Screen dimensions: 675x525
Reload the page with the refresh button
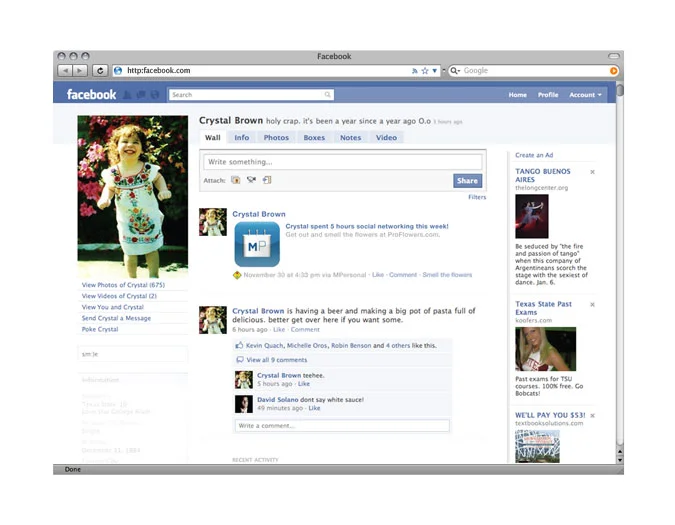[x=100, y=71]
